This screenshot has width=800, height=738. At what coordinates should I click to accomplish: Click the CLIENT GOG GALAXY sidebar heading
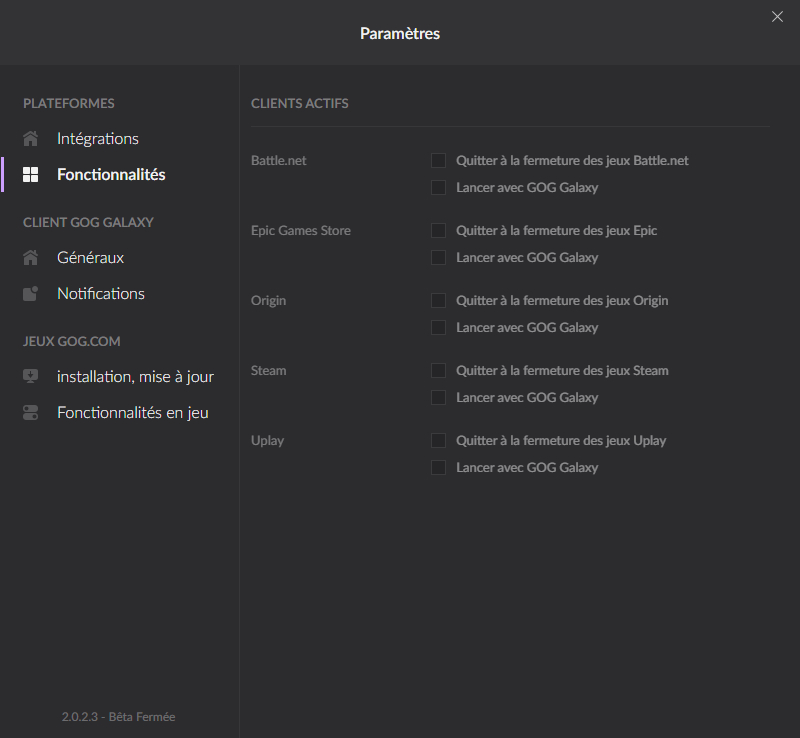pos(88,222)
